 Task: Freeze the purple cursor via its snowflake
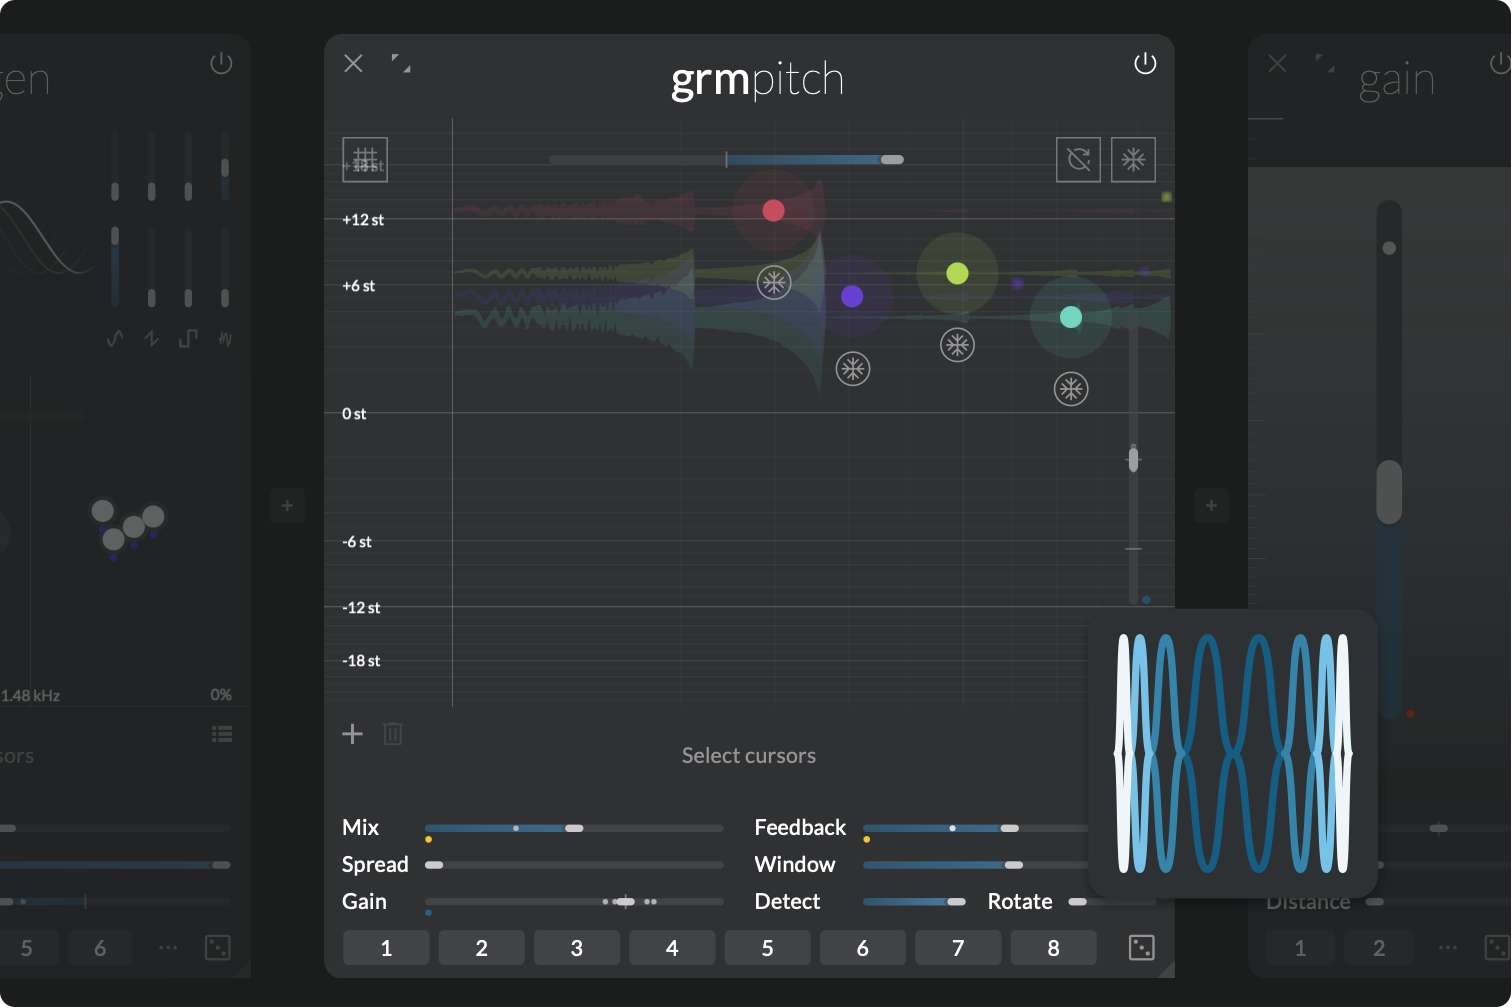[x=853, y=368]
